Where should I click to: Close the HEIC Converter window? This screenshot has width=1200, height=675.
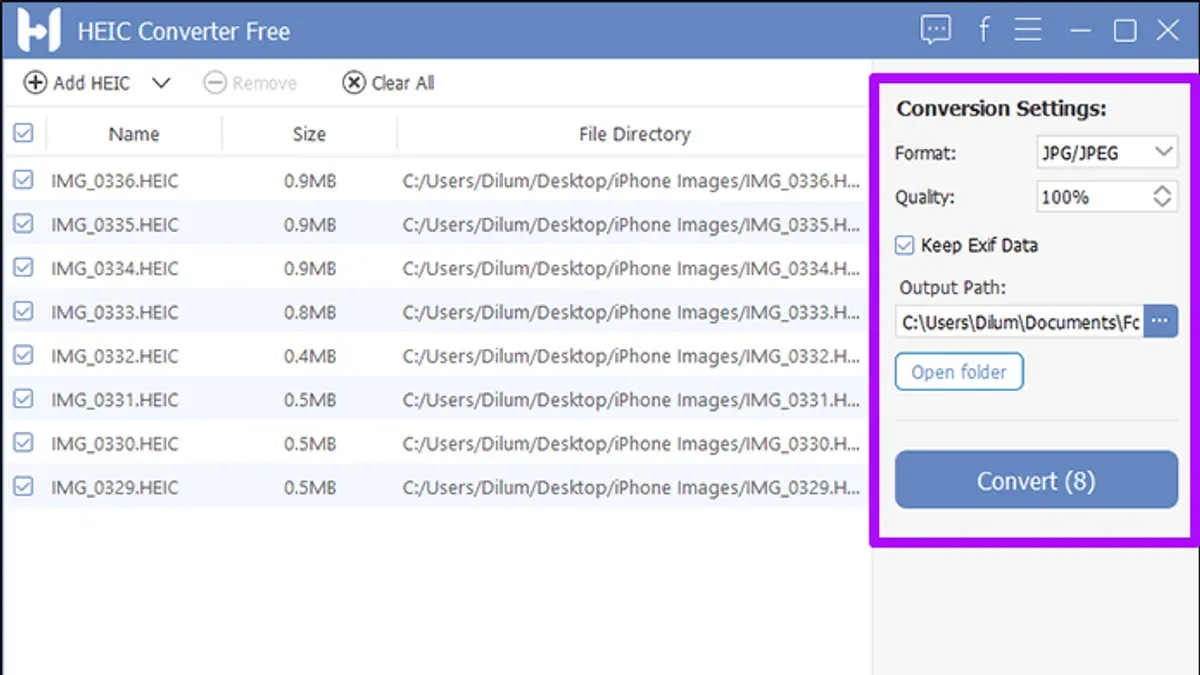[x=1168, y=30]
